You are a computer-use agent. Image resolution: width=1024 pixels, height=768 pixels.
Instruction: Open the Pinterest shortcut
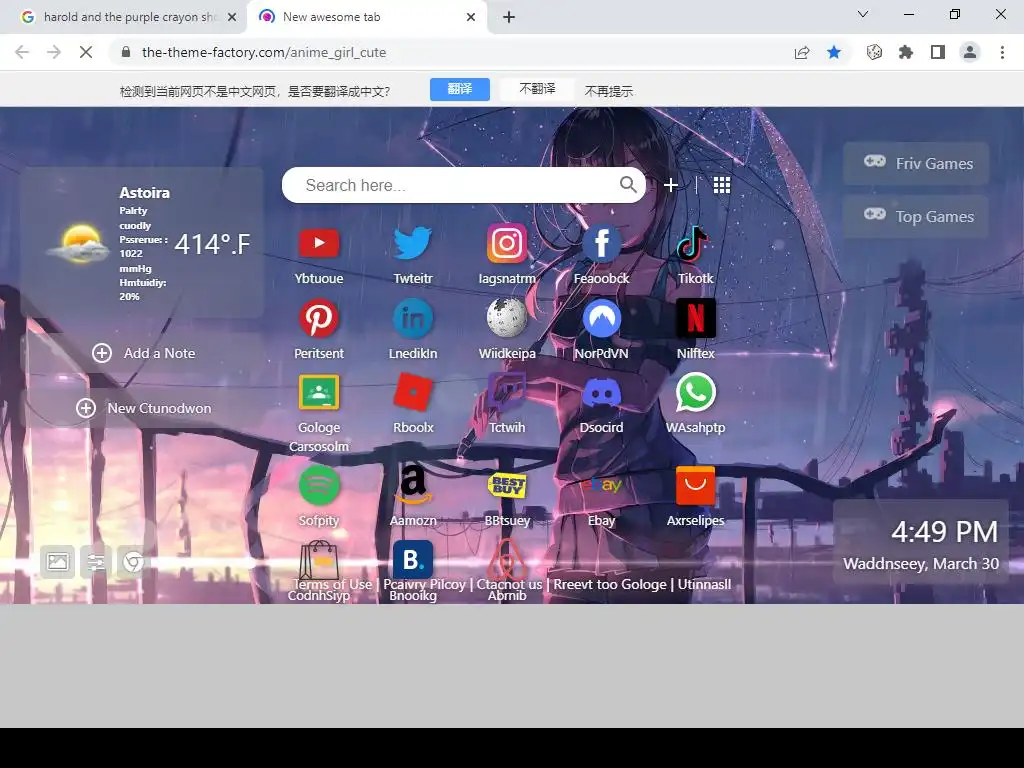pyautogui.click(x=319, y=318)
